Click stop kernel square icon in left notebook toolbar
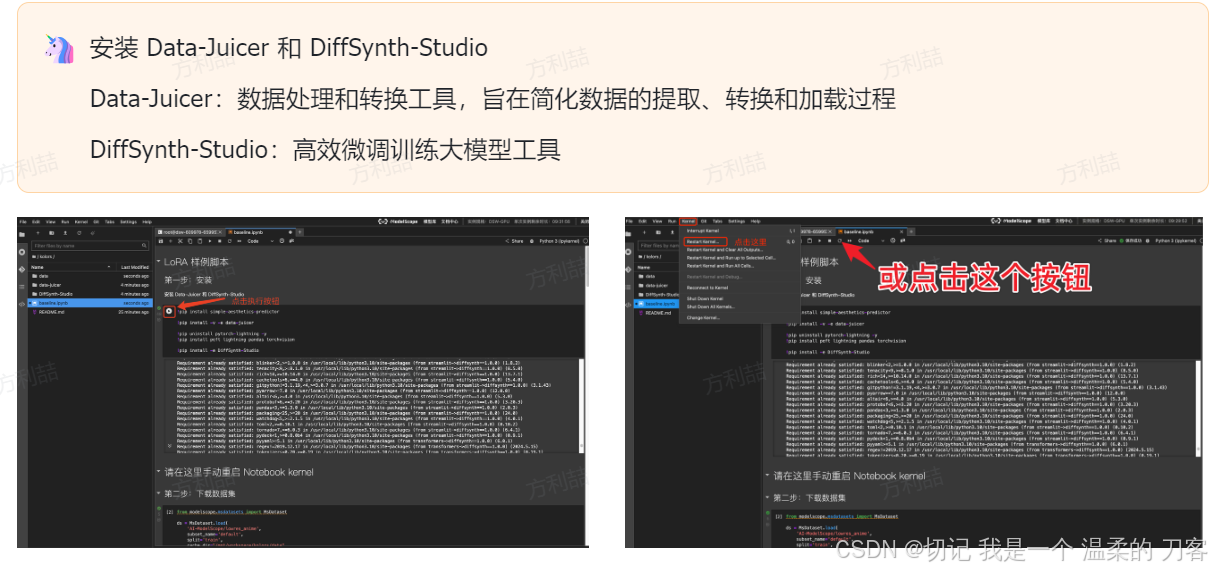 (x=220, y=241)
